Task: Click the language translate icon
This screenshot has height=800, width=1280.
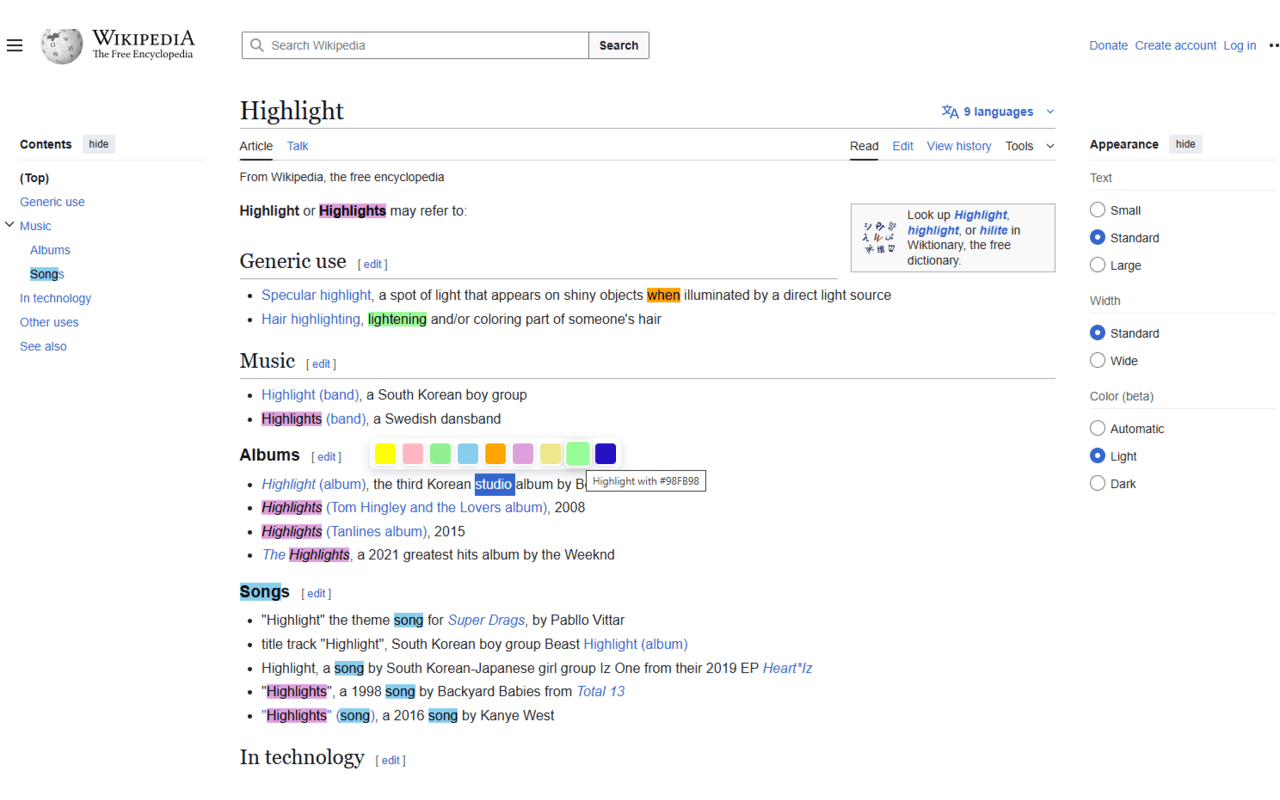Action: point(950,112)
